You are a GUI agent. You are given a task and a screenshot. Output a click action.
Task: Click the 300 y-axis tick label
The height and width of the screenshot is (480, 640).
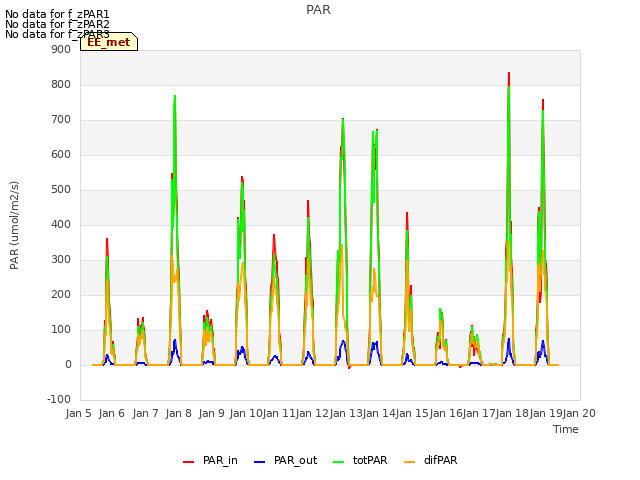[61, 260]
